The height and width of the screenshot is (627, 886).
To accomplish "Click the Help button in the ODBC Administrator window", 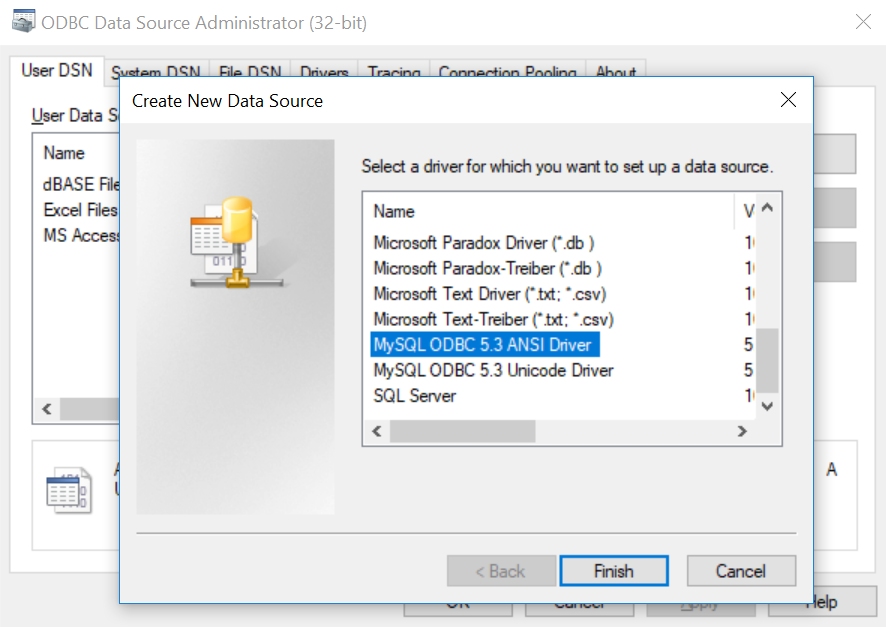I will [822, 602].
